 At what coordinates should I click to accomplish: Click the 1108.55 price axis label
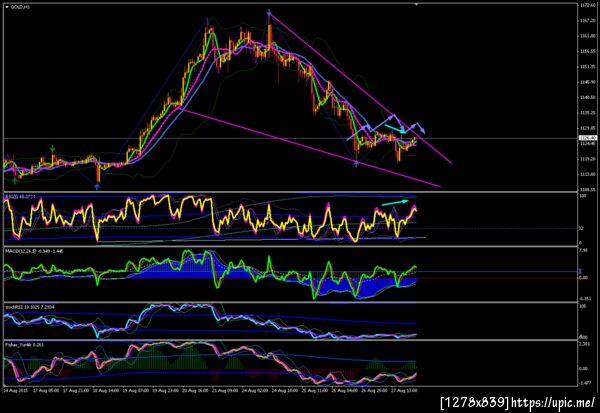tap(587, 189)
